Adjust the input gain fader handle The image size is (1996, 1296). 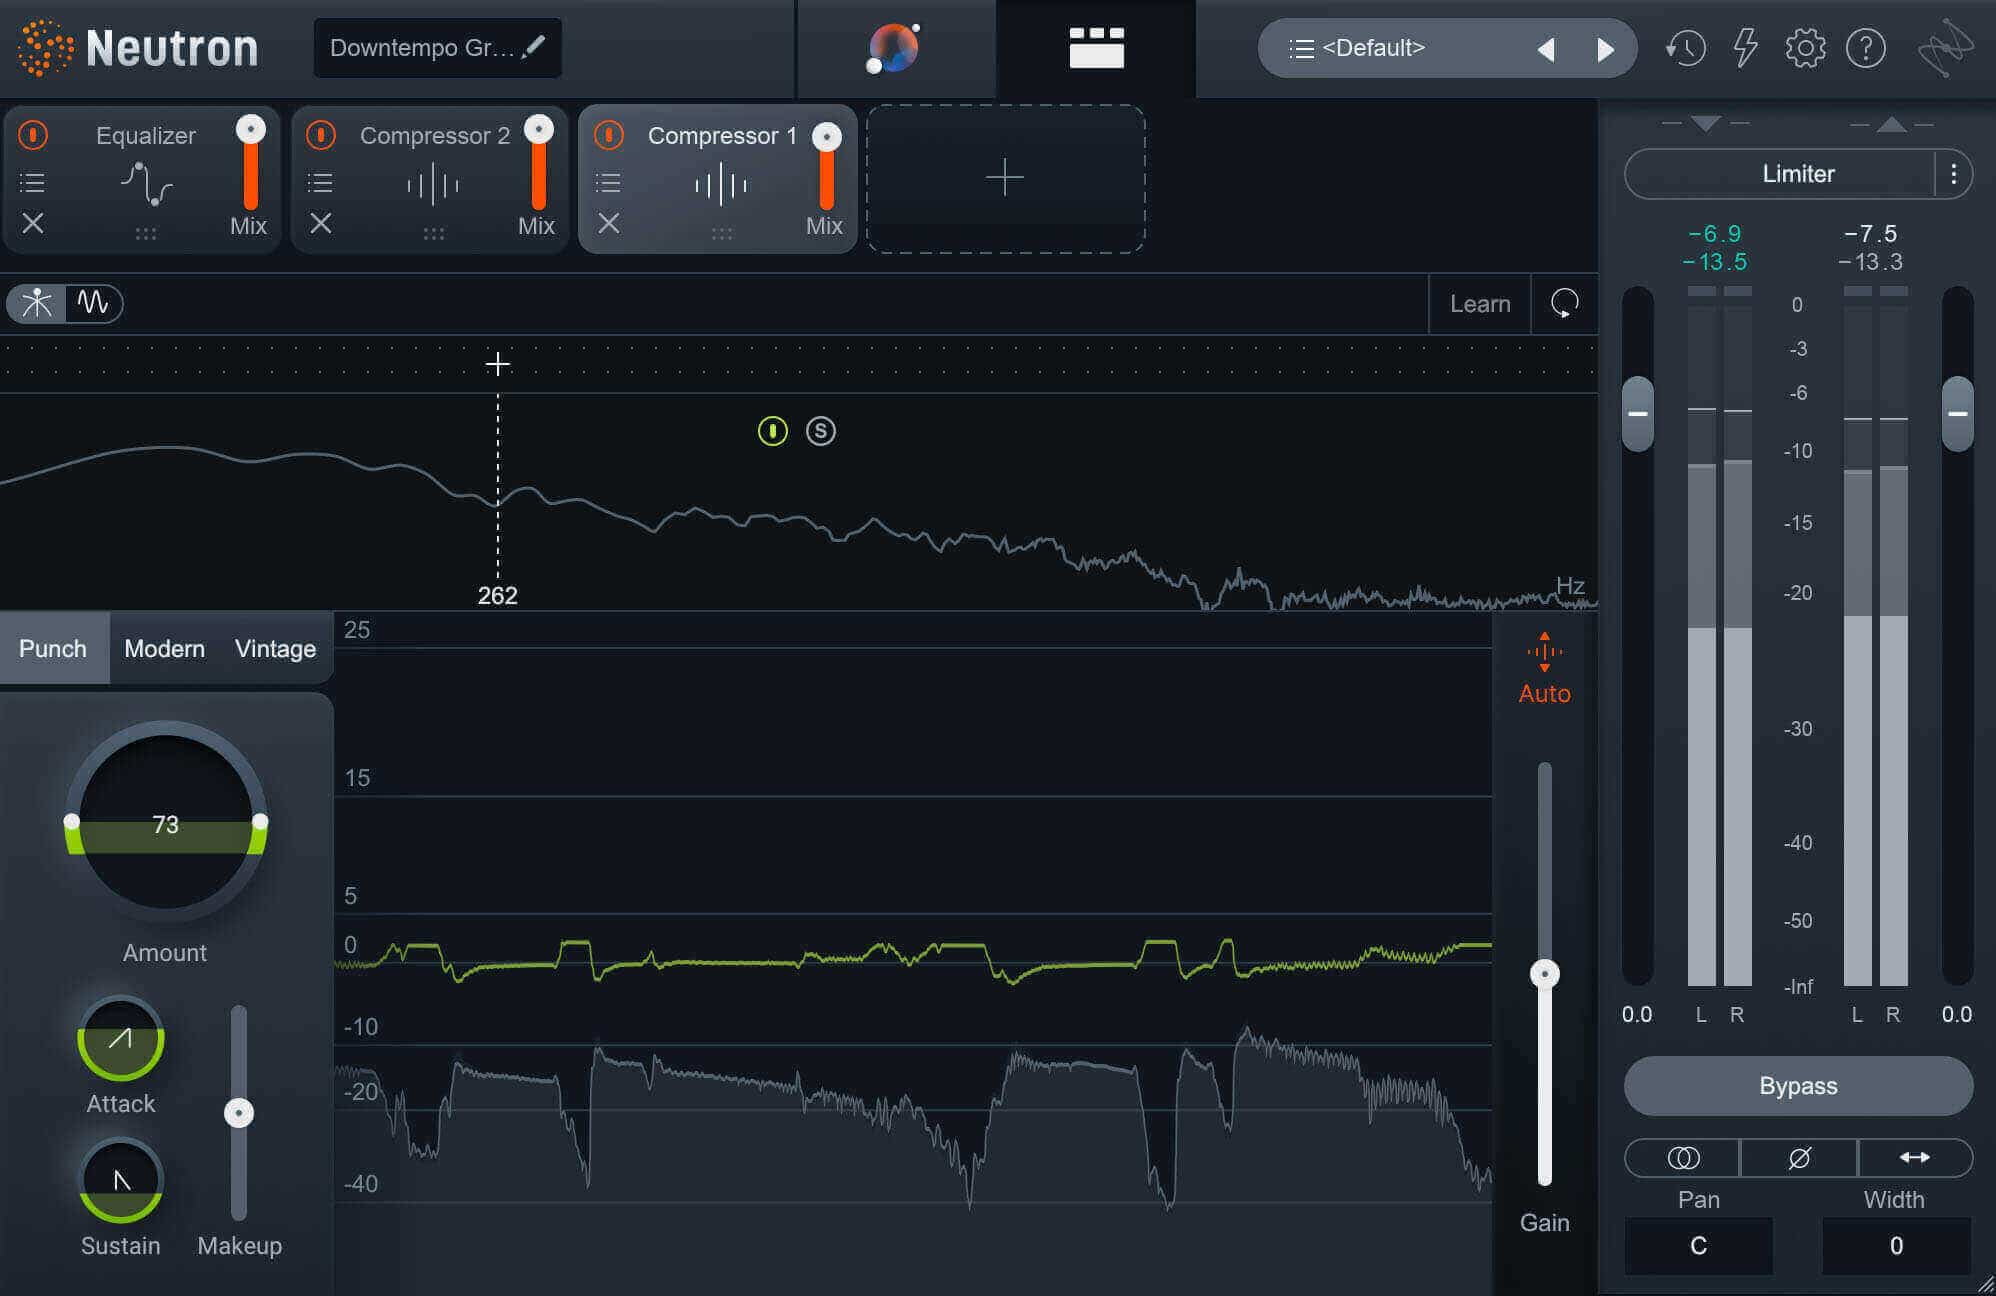point(1638,413)
